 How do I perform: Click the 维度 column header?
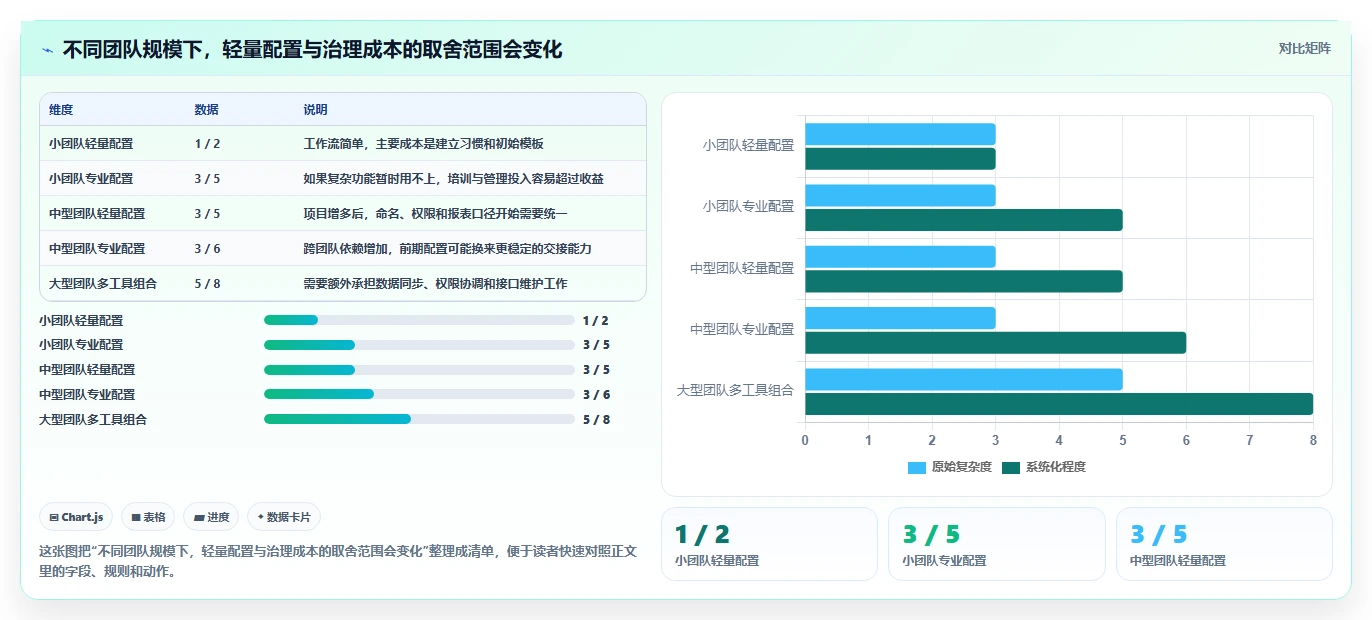[61, 110]
